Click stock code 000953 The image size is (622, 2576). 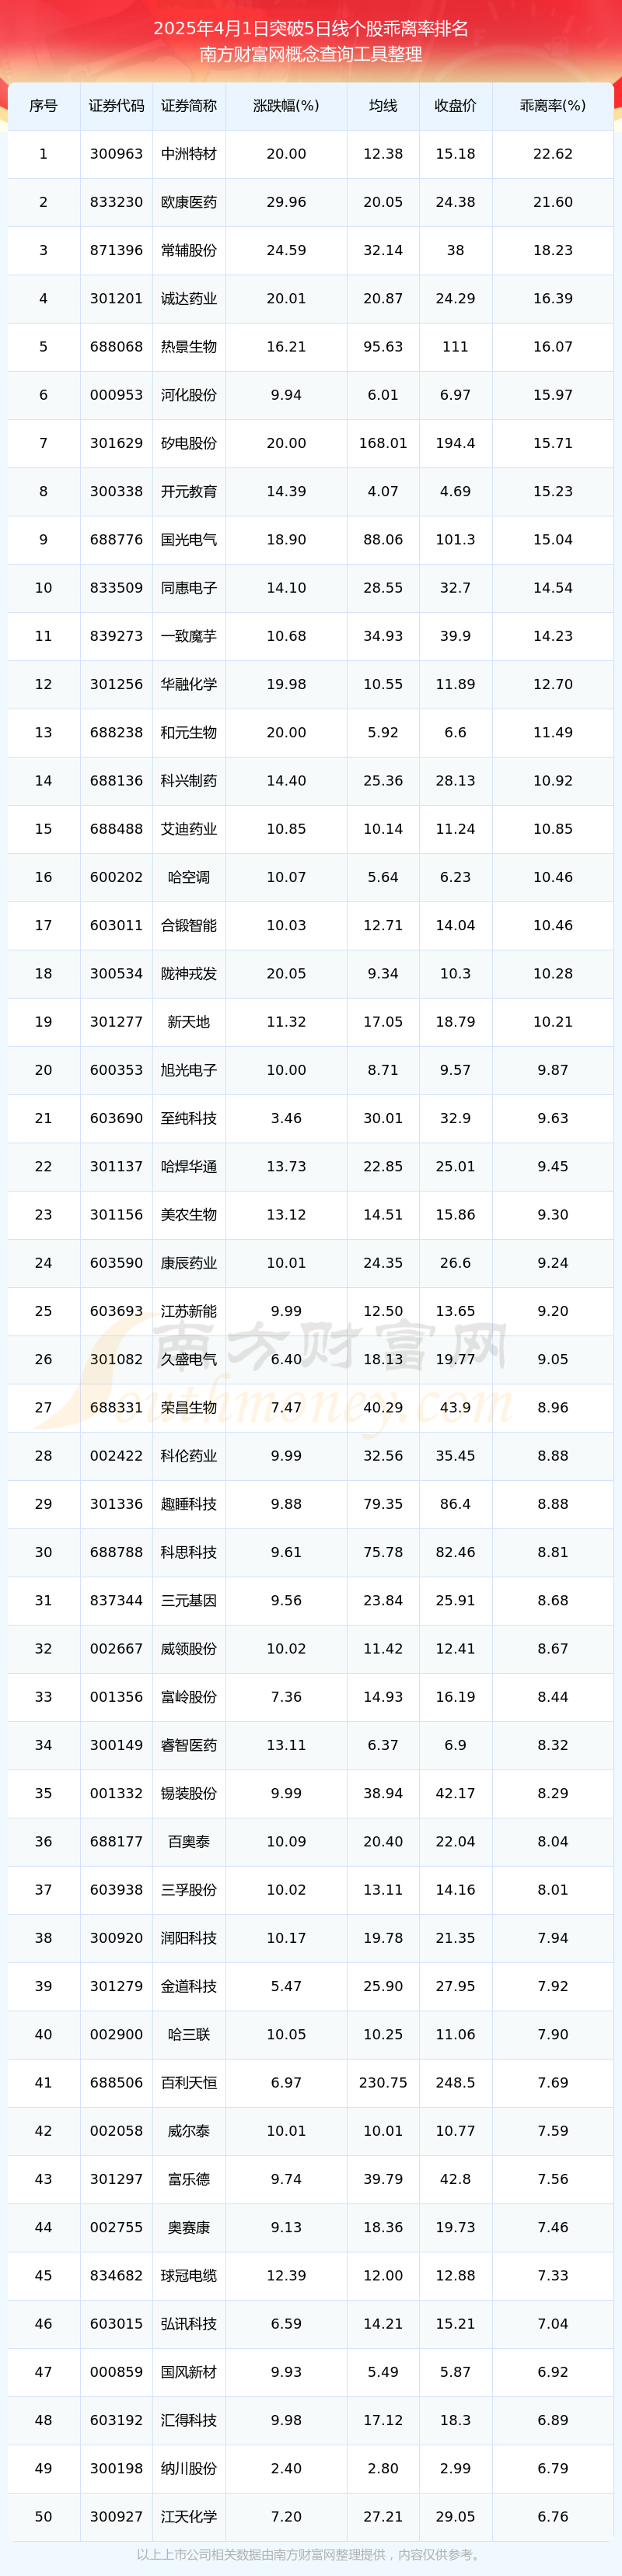[116, 395]
